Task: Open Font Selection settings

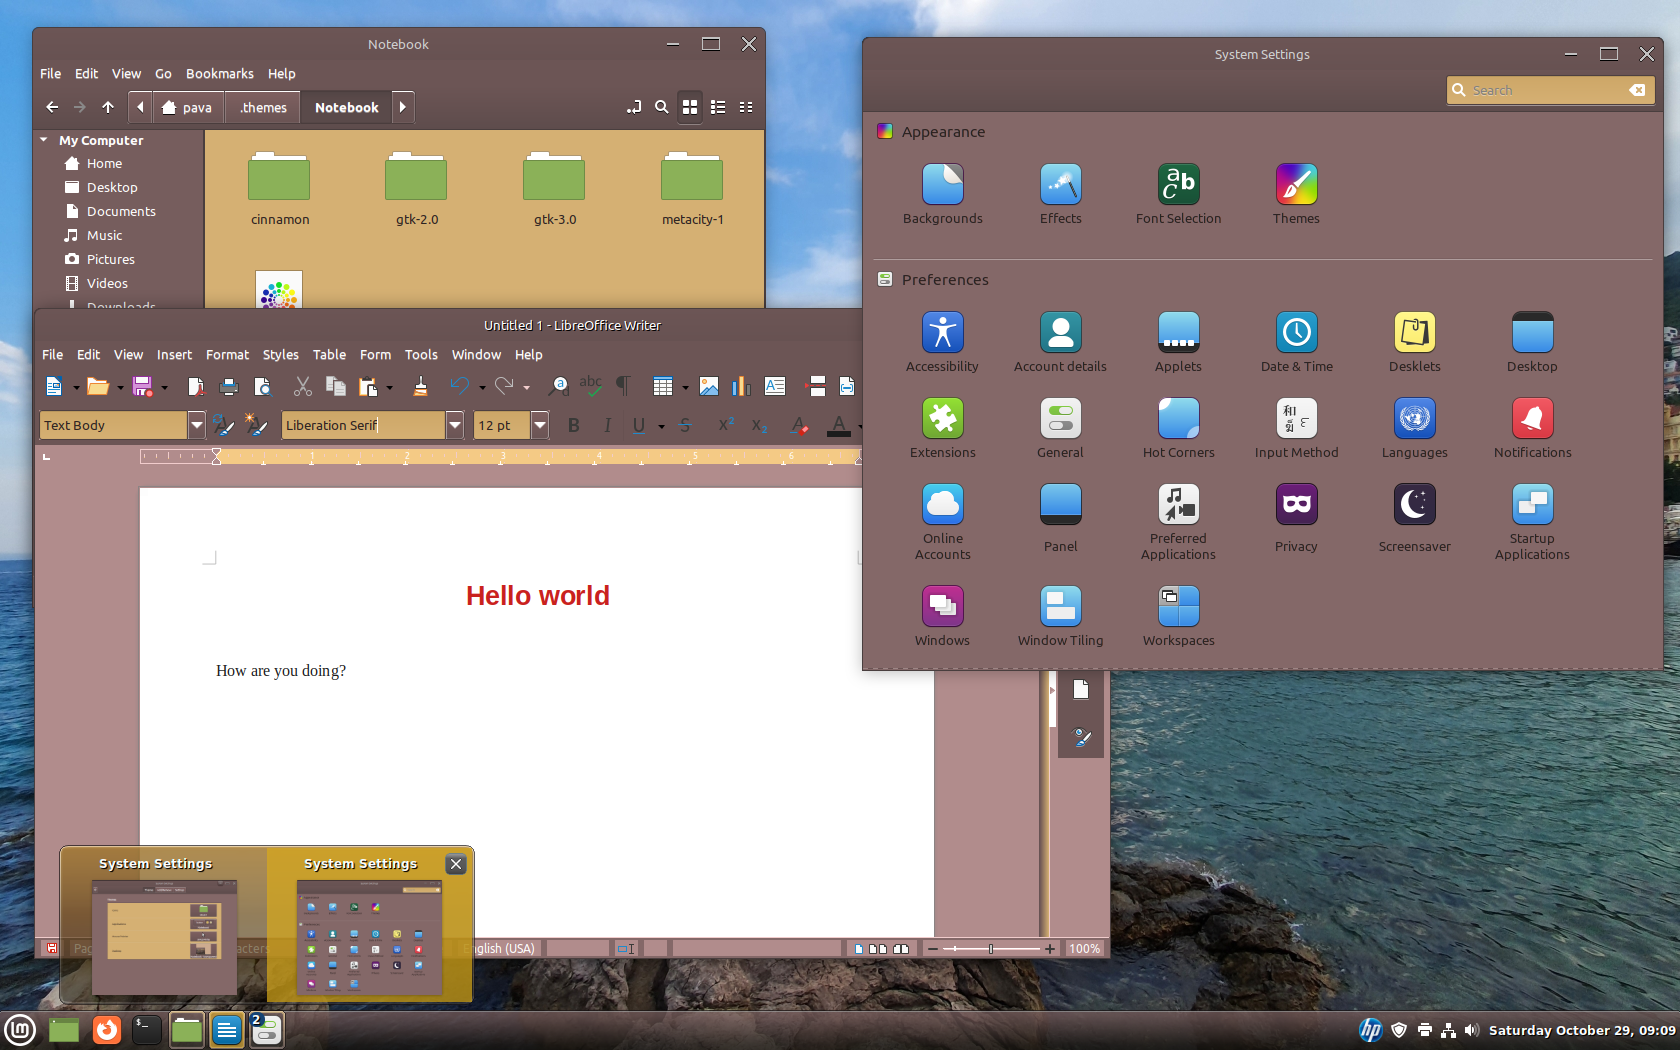Action: [x=1178, y=194]
